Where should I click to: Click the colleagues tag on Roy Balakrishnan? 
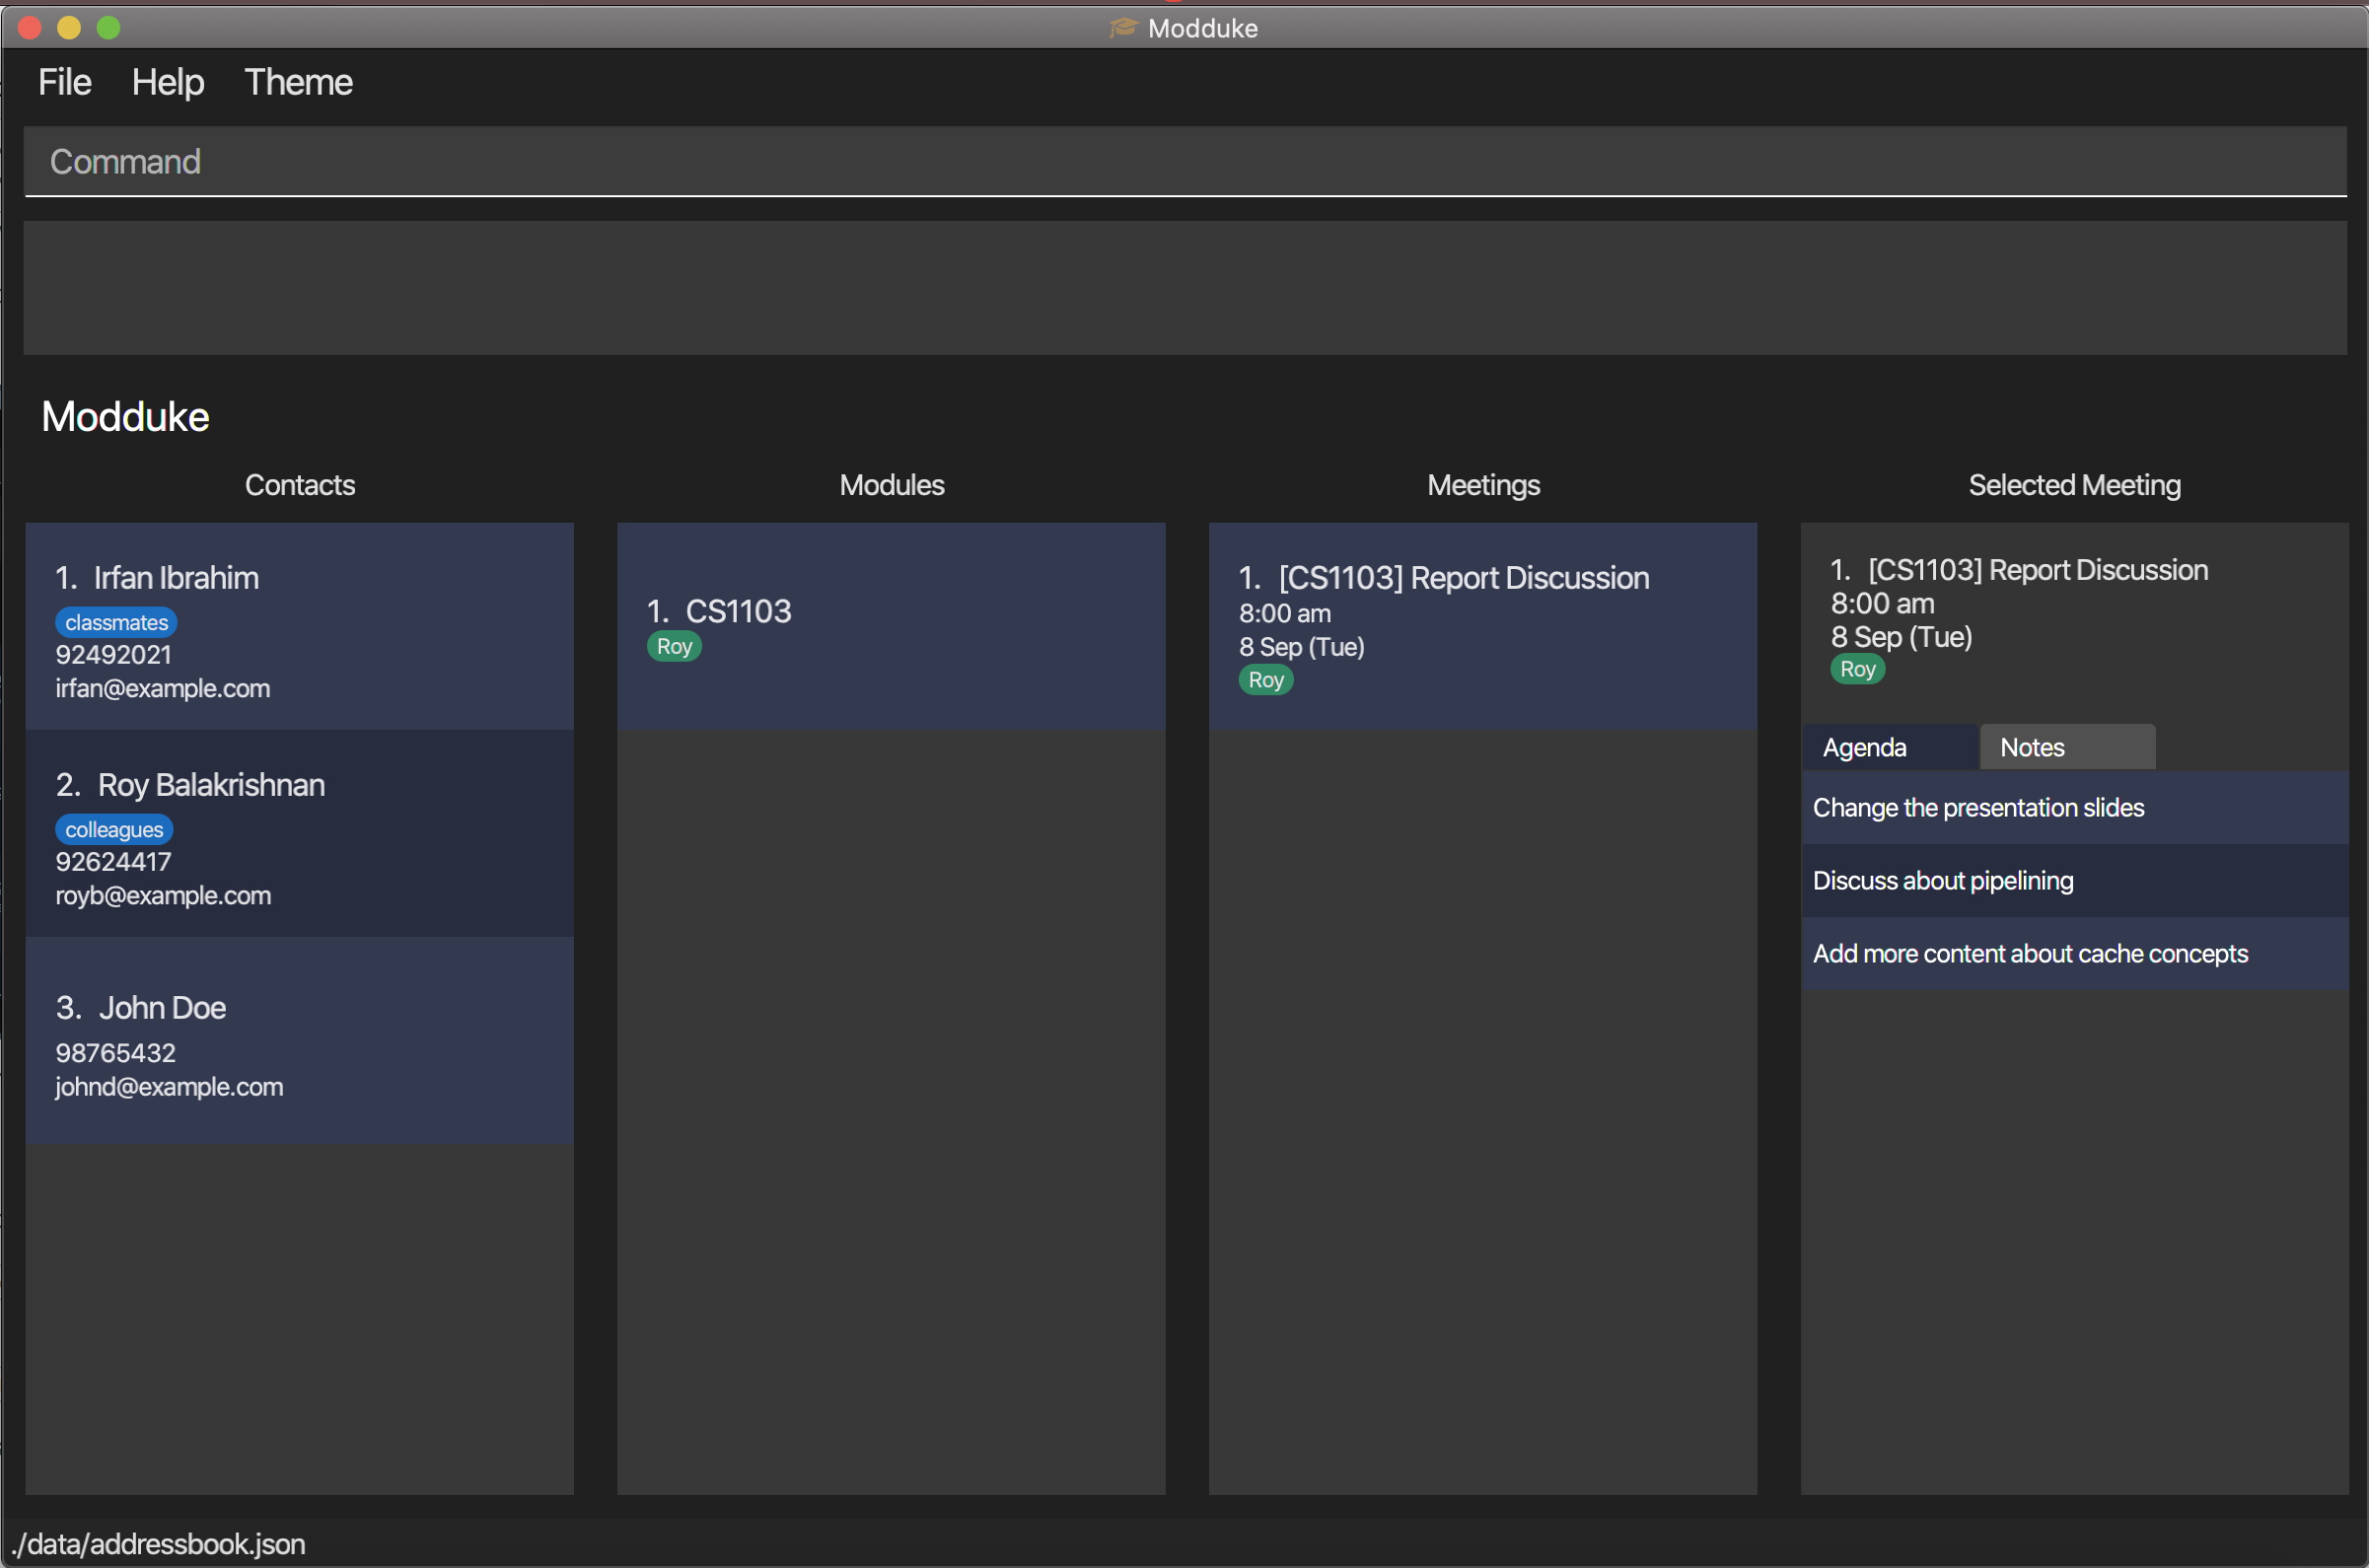[114, 830]
